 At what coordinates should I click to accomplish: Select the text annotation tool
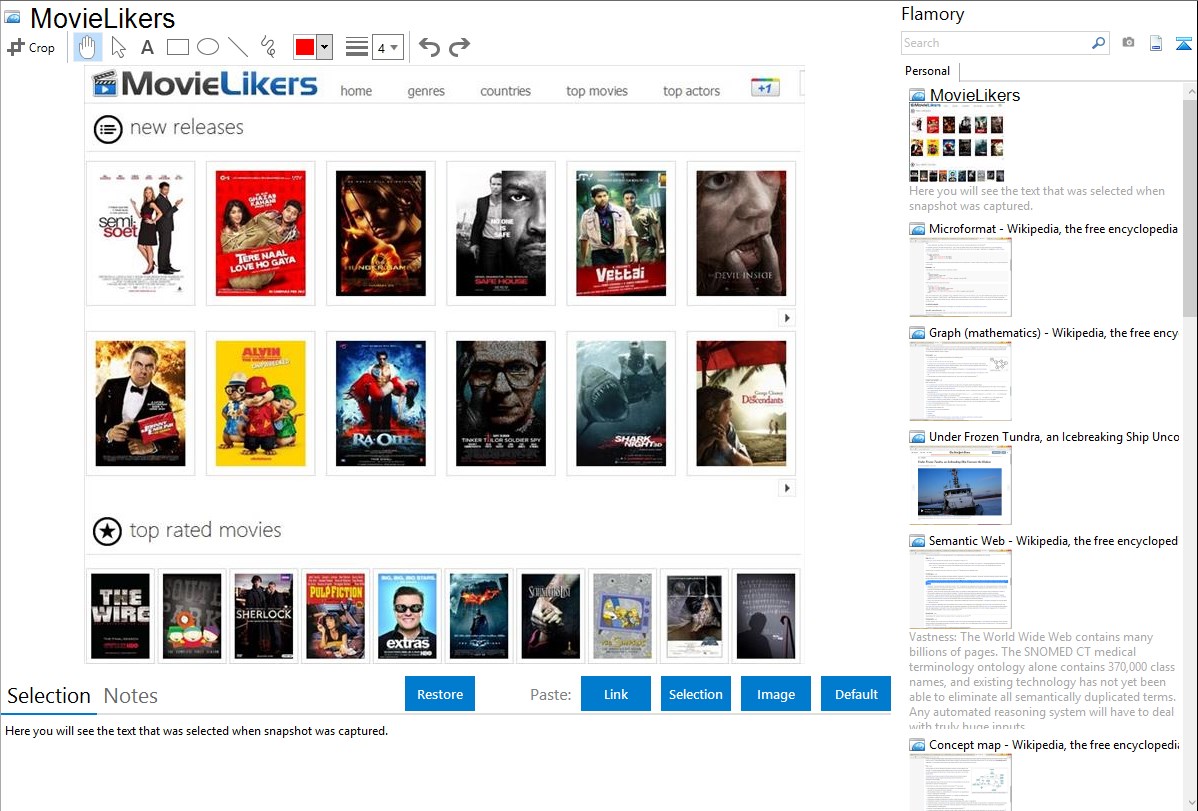147,47
